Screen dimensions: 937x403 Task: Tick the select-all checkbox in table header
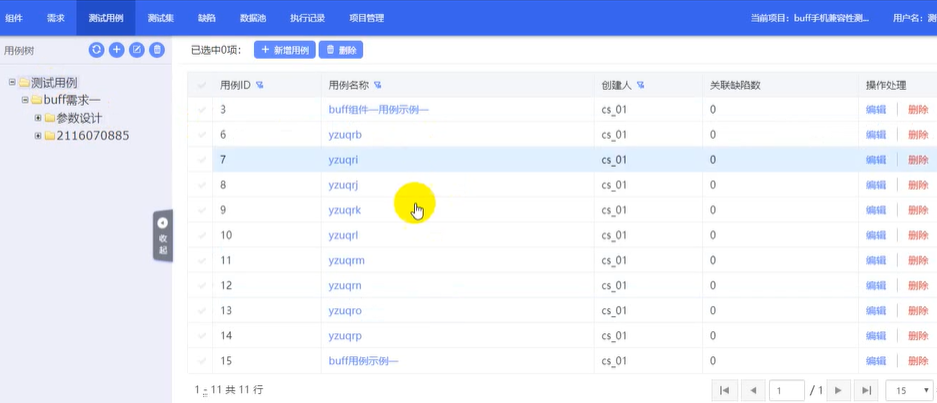pos(202,85)
